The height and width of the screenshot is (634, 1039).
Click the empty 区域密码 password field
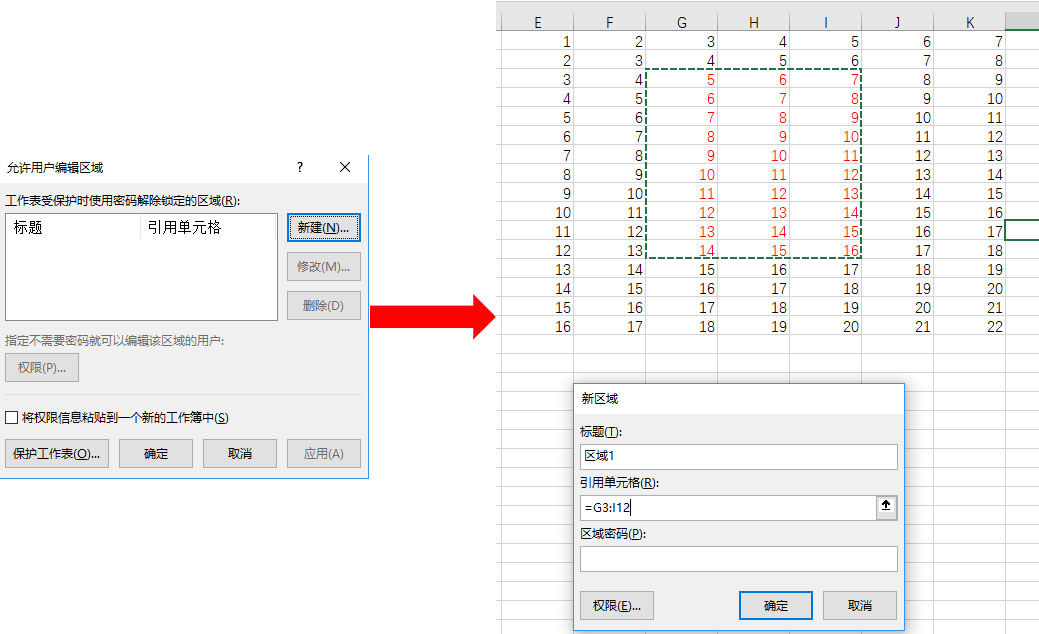737,558
